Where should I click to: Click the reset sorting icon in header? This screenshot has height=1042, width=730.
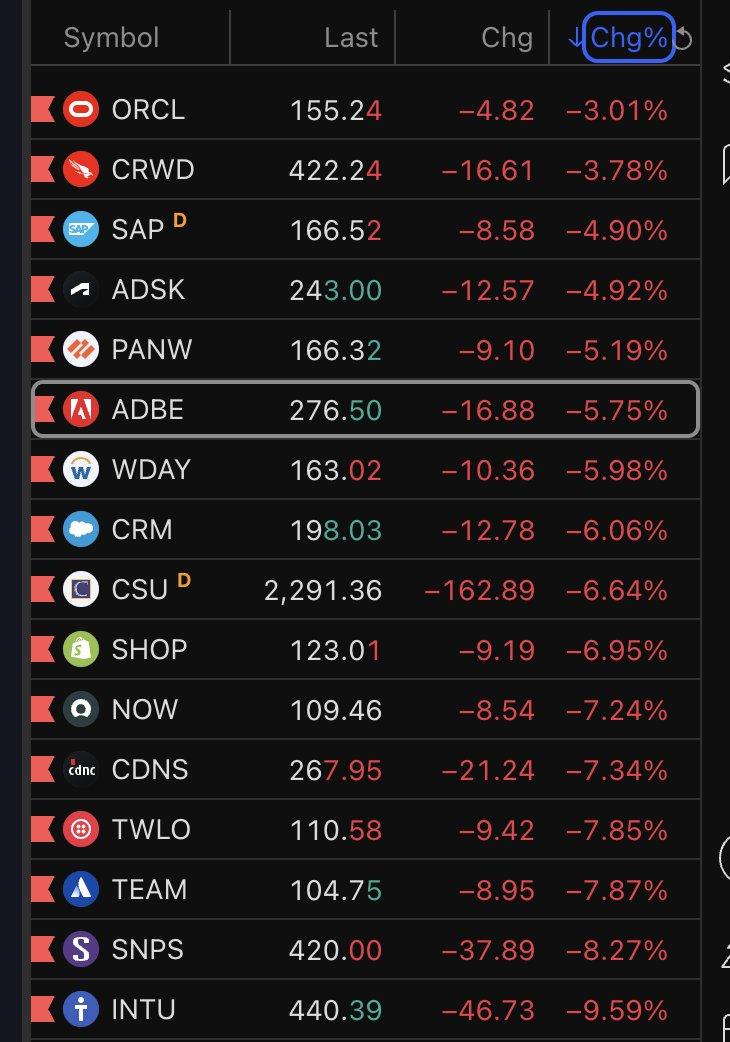684,39
